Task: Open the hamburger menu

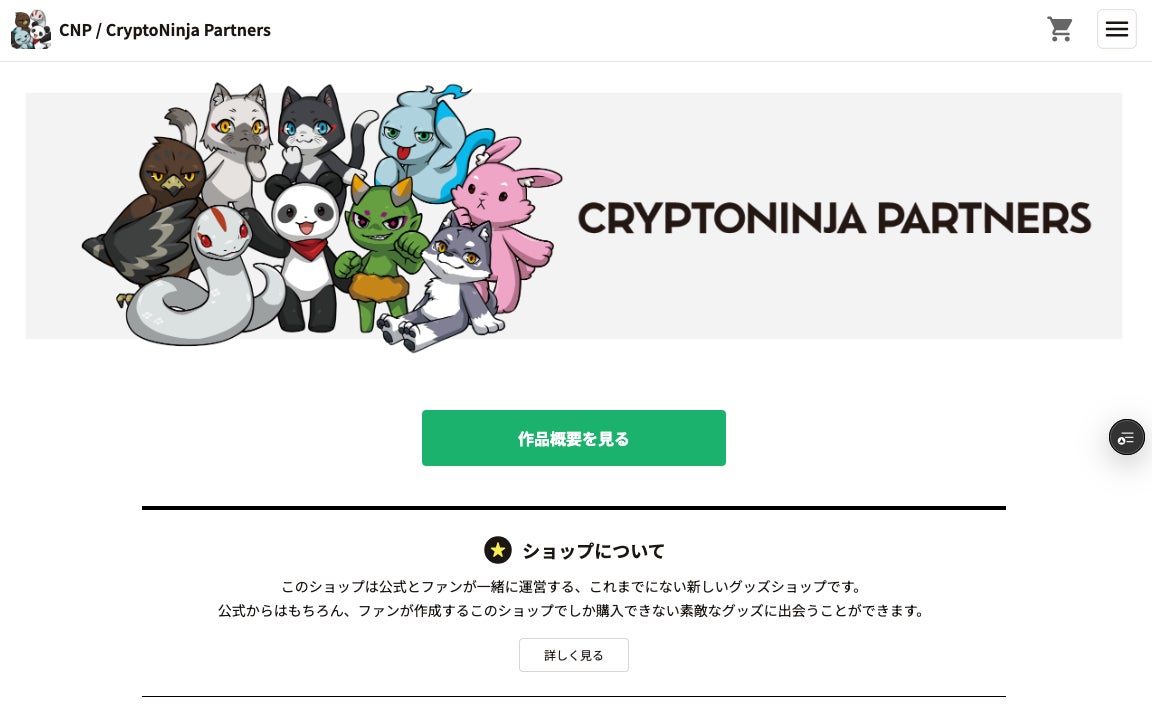Action: click(x=1116, y=29)
